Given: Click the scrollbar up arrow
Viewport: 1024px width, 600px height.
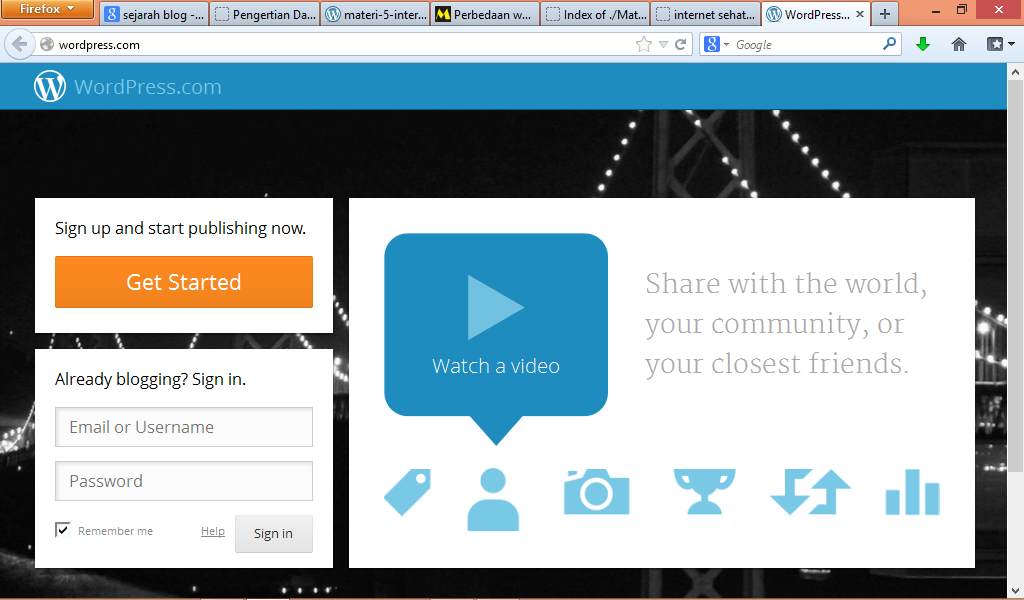Looking at the screenshot, I should click(x=1016, y=72).
